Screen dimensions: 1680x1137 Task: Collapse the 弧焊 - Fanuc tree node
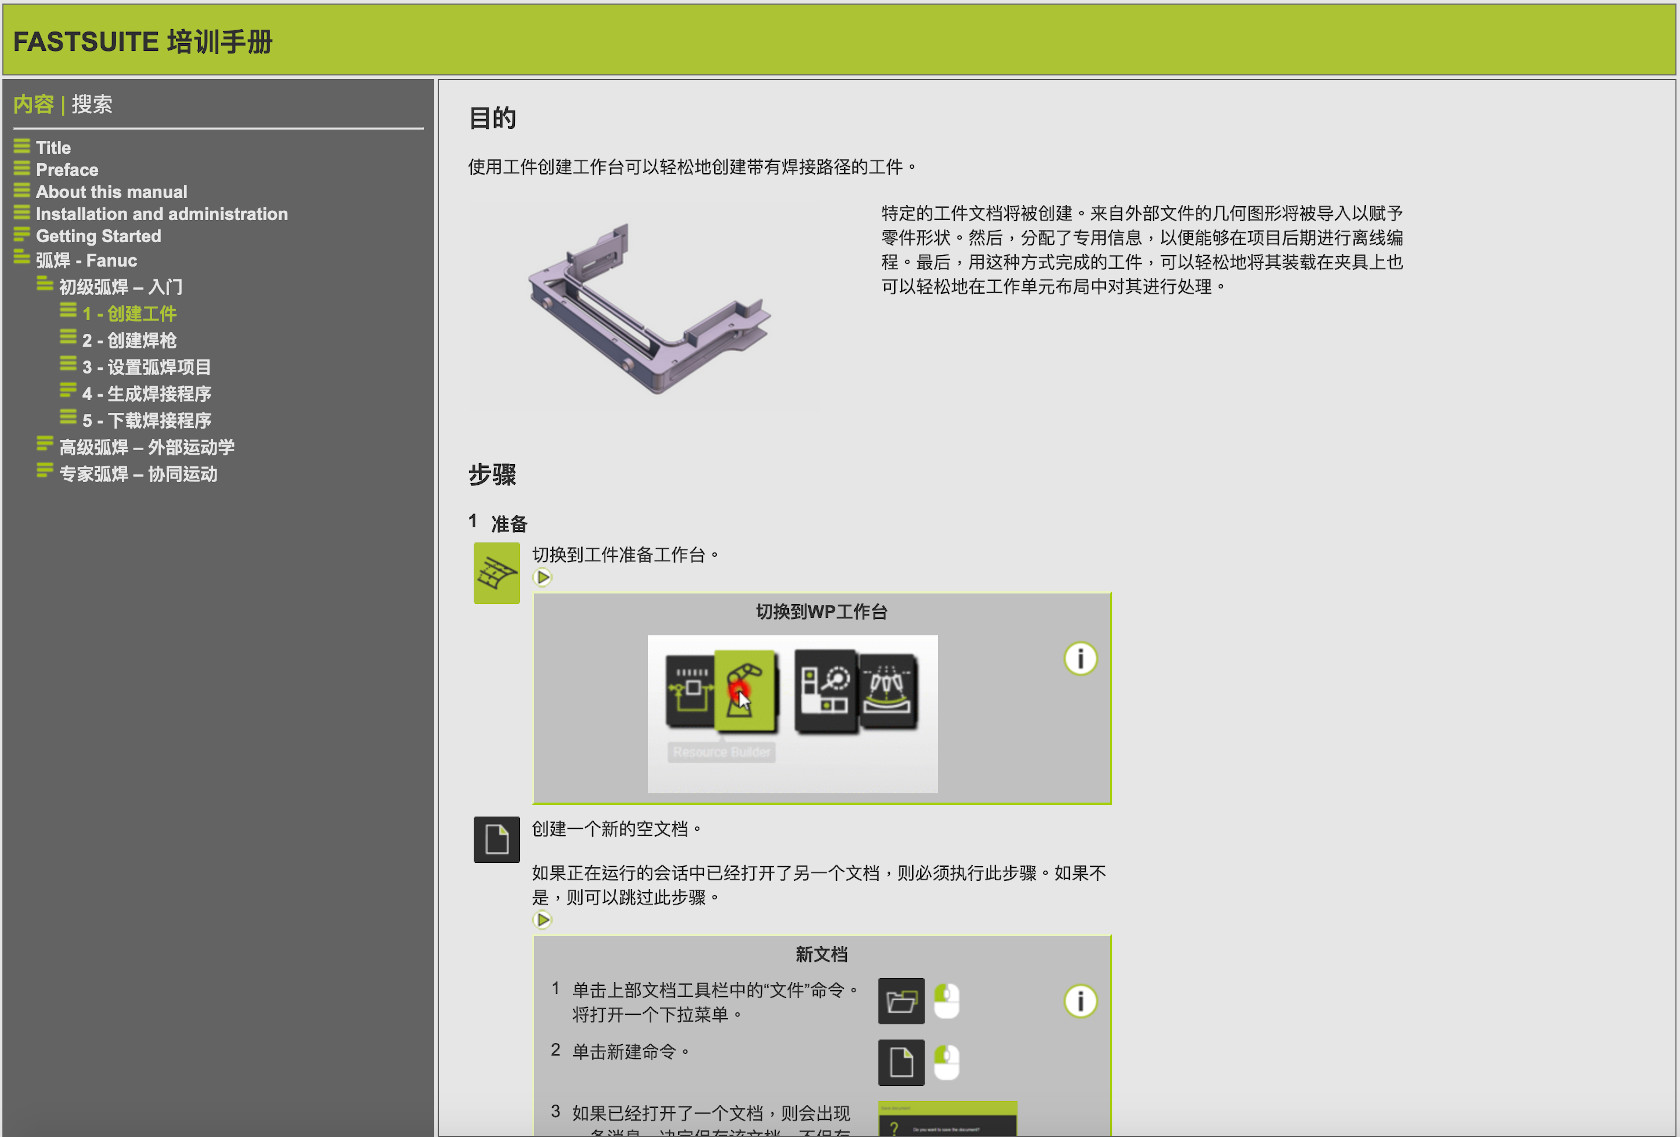(22, 256)
